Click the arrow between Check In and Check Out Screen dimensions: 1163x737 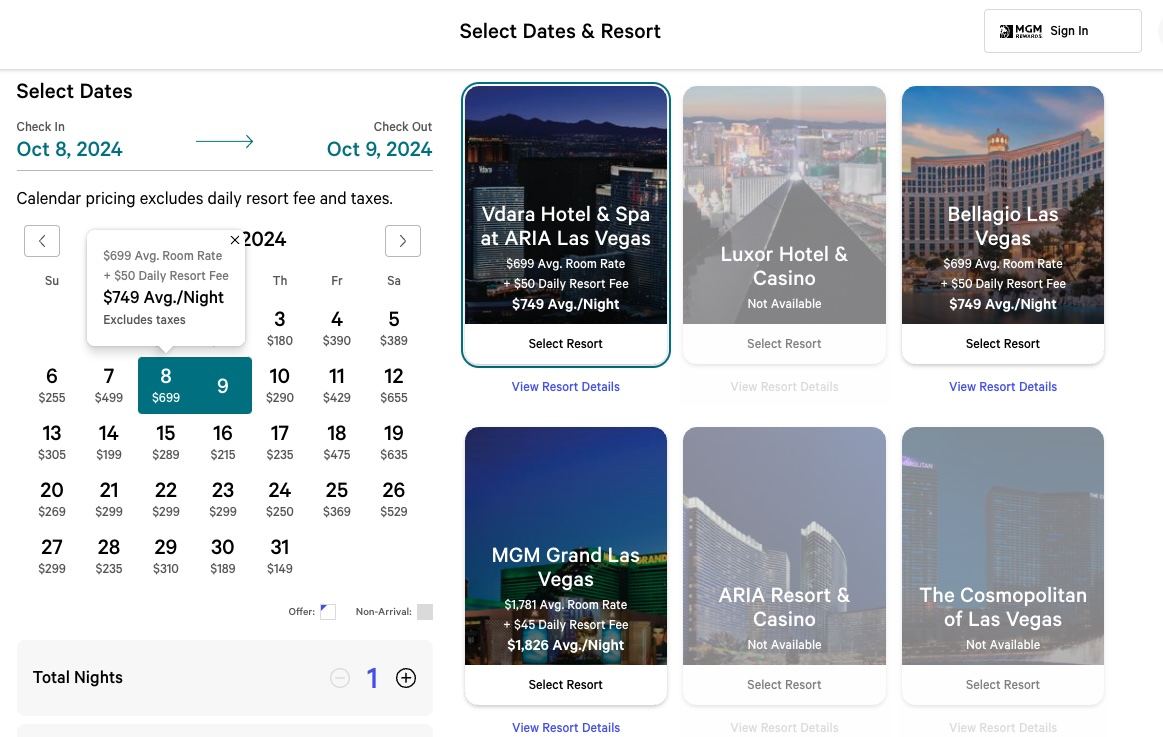pos(224,141)
